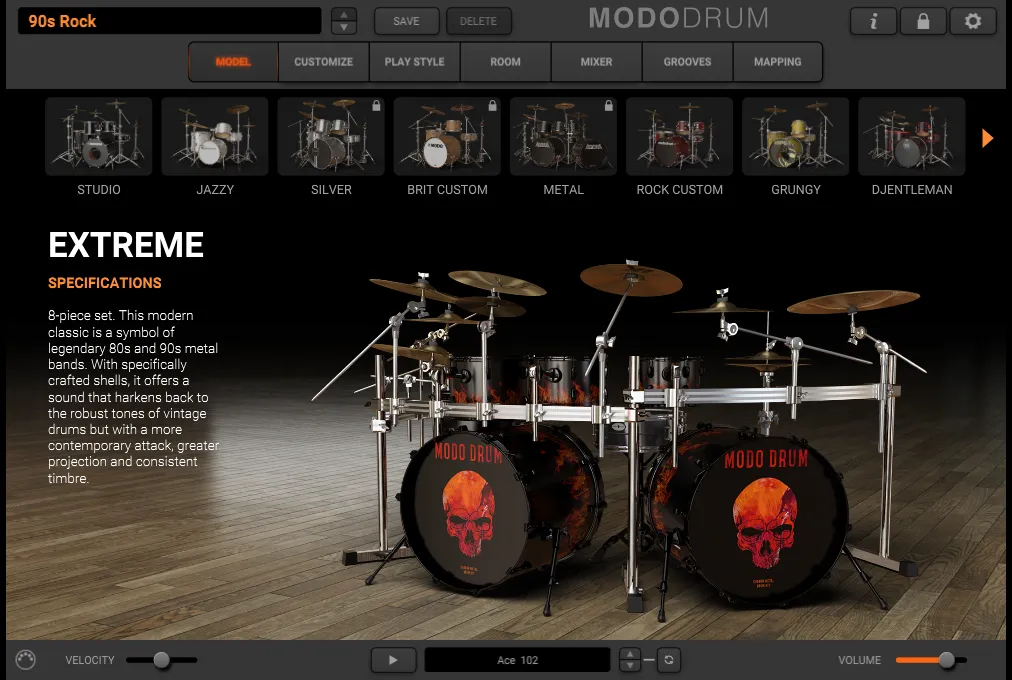Step the groove selector up

630,654
